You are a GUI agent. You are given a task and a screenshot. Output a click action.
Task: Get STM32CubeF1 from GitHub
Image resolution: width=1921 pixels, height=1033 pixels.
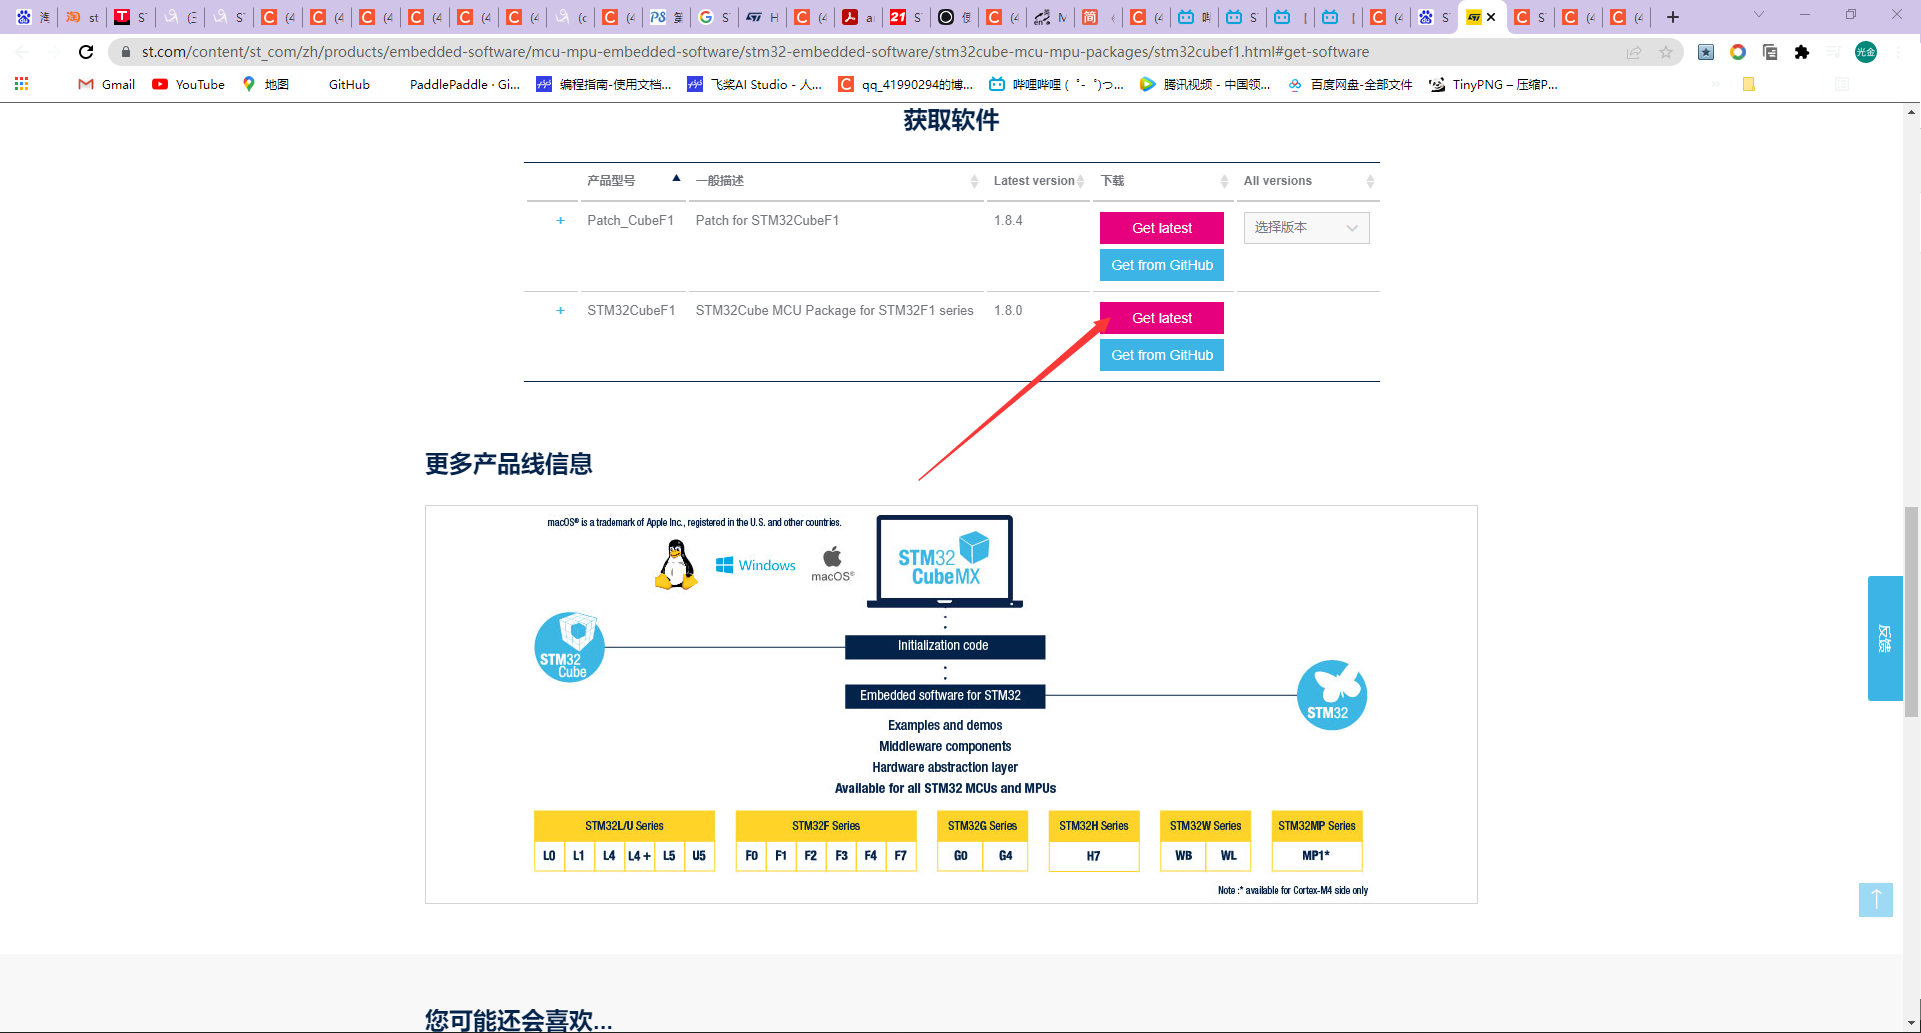tap(1162, 355)
